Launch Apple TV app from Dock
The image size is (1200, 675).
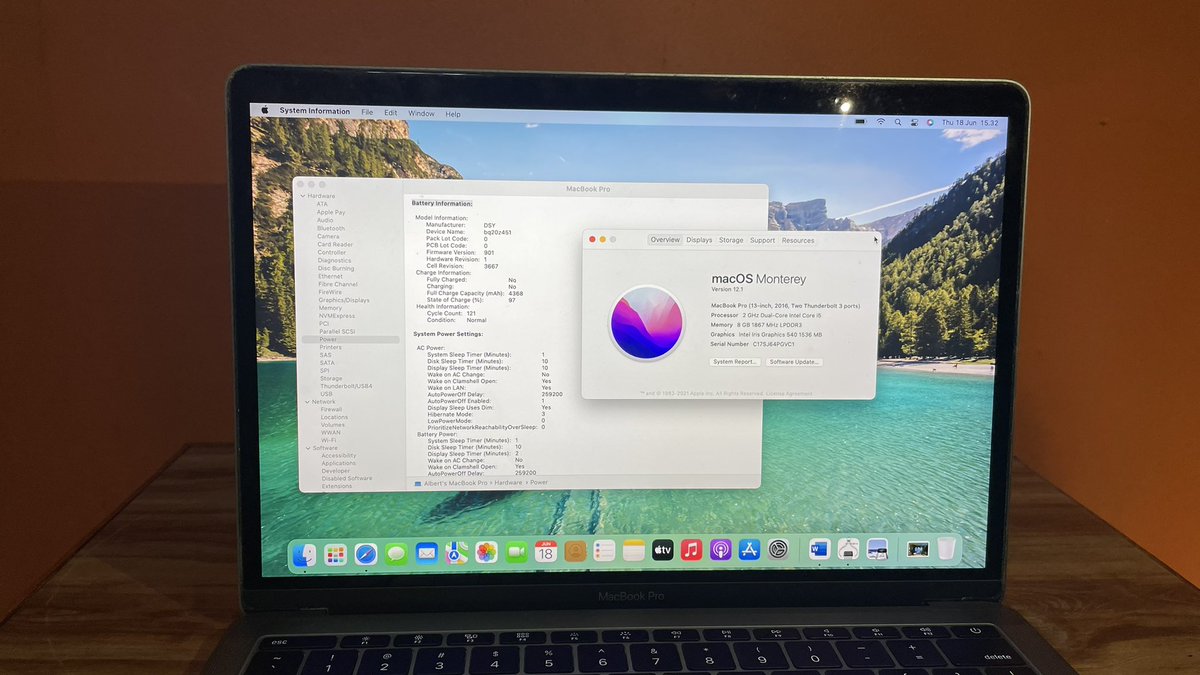coord(662,550)
